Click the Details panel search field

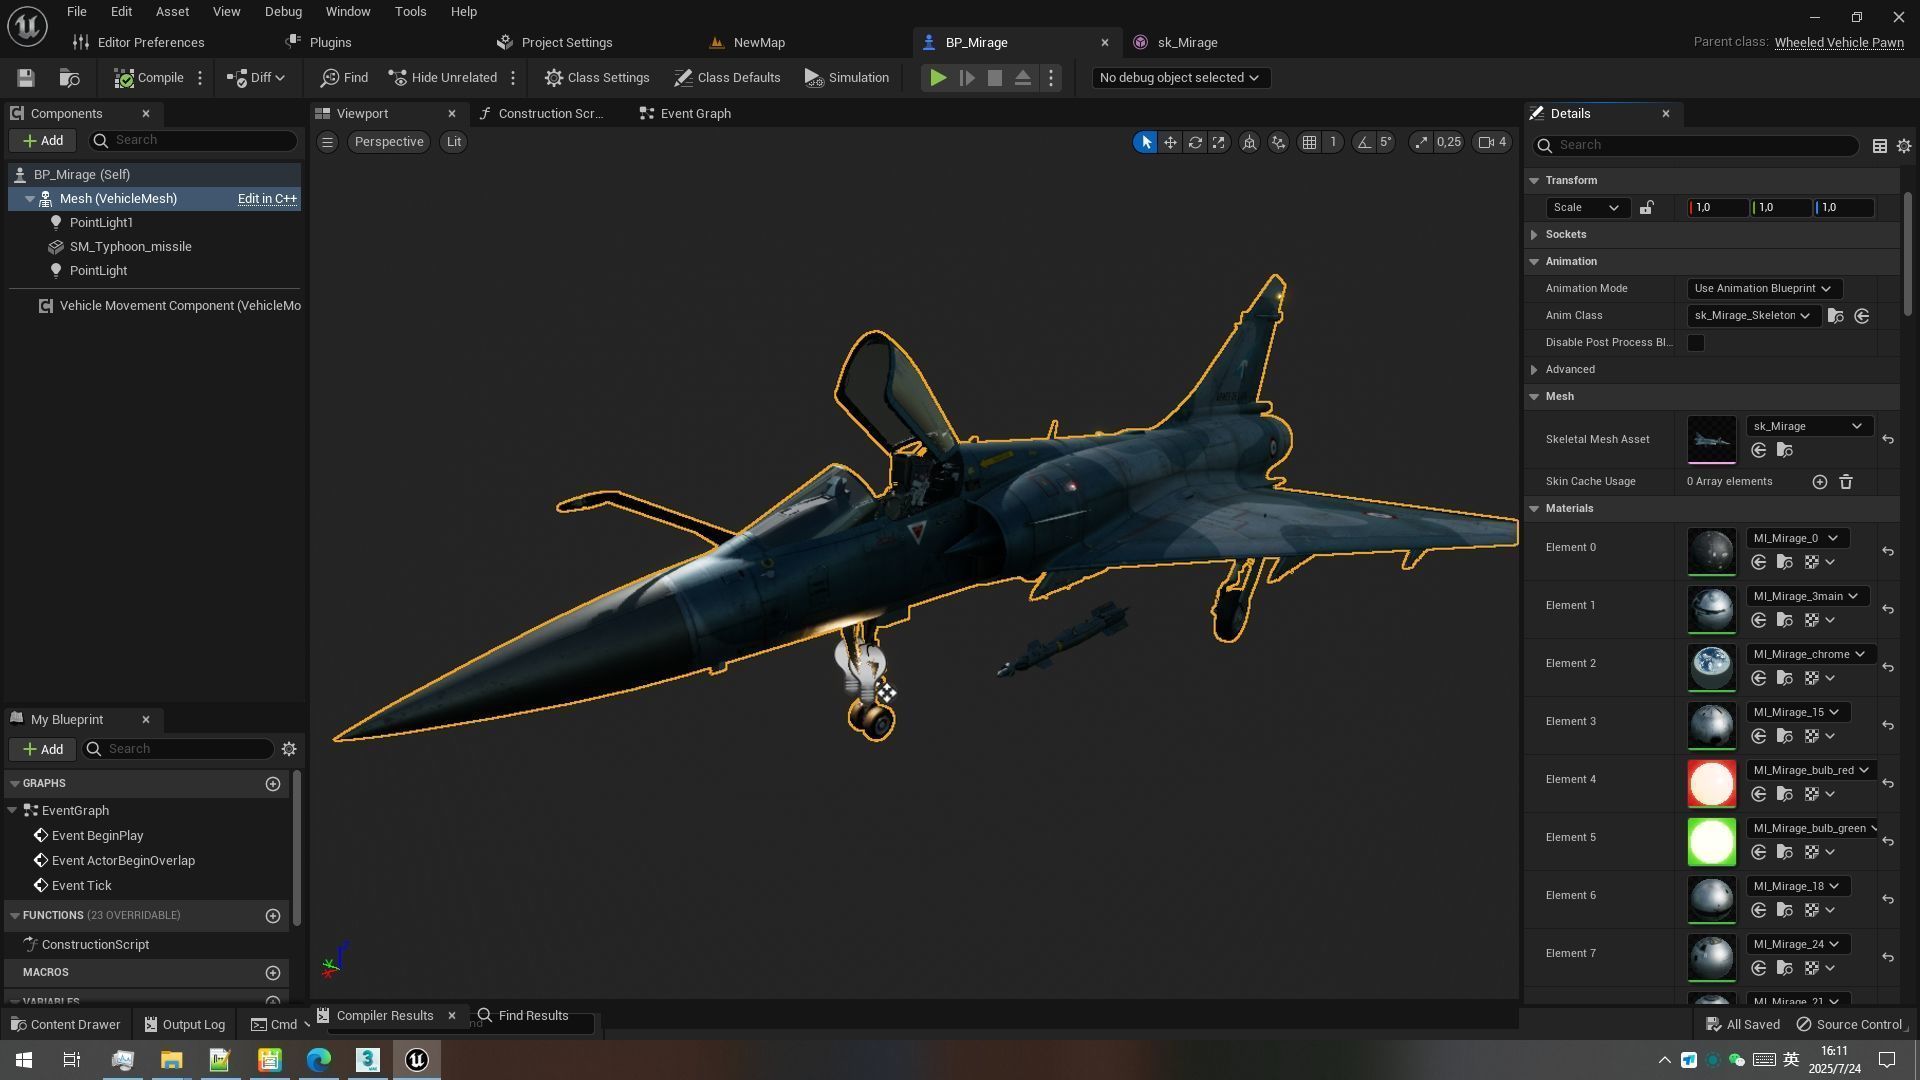(x=1696, y=146)
